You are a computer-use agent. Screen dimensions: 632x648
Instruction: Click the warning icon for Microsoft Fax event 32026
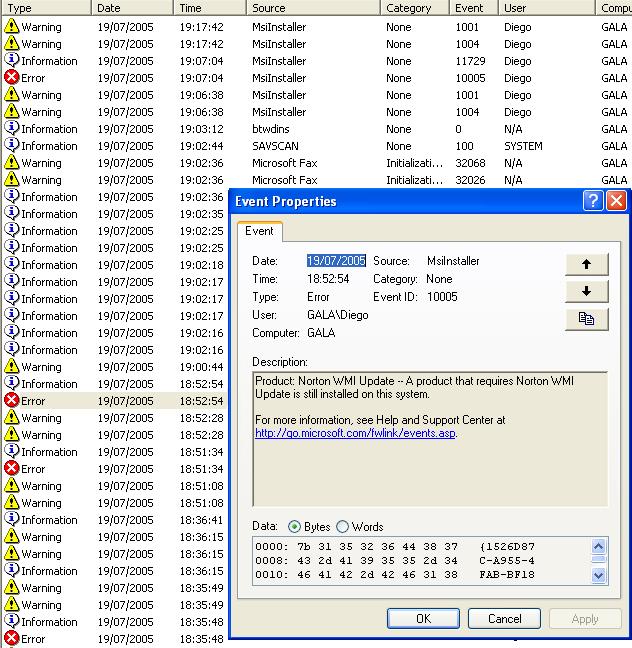[x=12, y=180]
